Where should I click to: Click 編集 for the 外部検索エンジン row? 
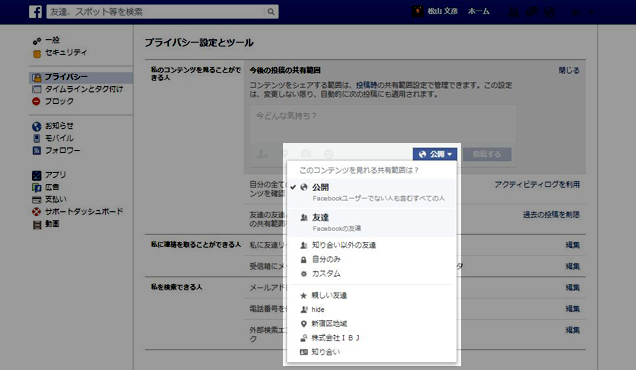(573, 330)
